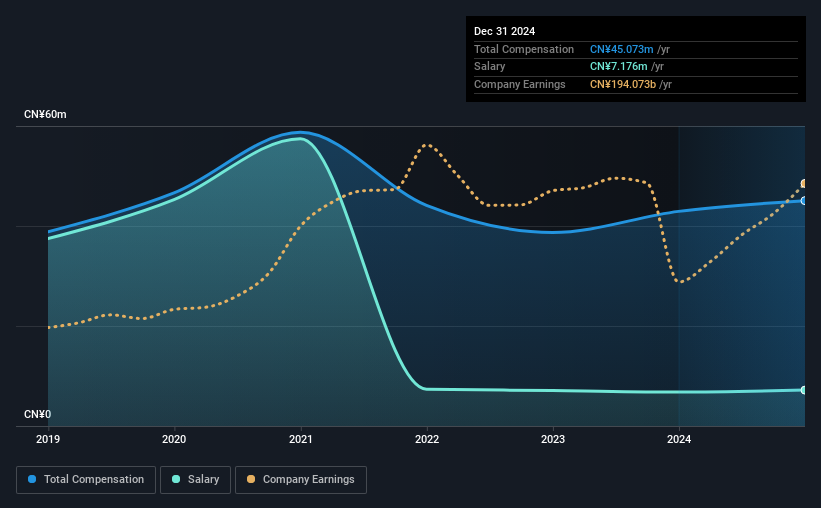Click the CN¥7.176m salary value
Image resolution: width=821 pixels, height=508 pixels.
point(618,67)
